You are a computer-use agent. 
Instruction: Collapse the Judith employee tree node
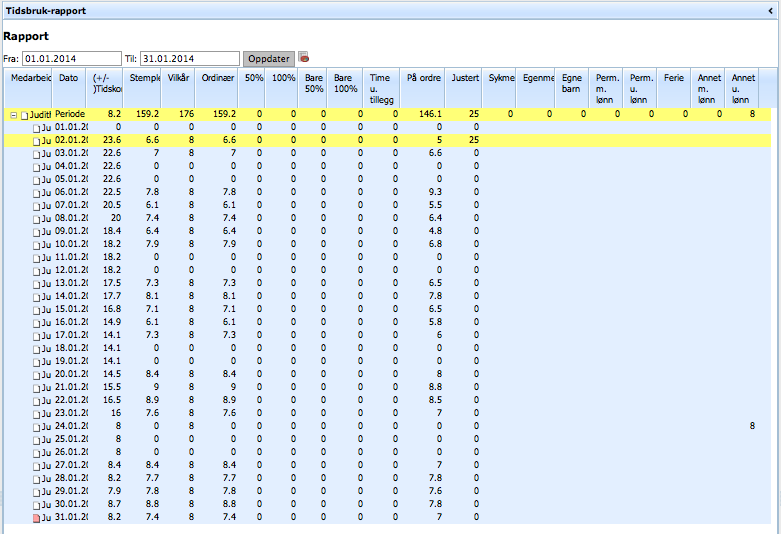(13, 115)
